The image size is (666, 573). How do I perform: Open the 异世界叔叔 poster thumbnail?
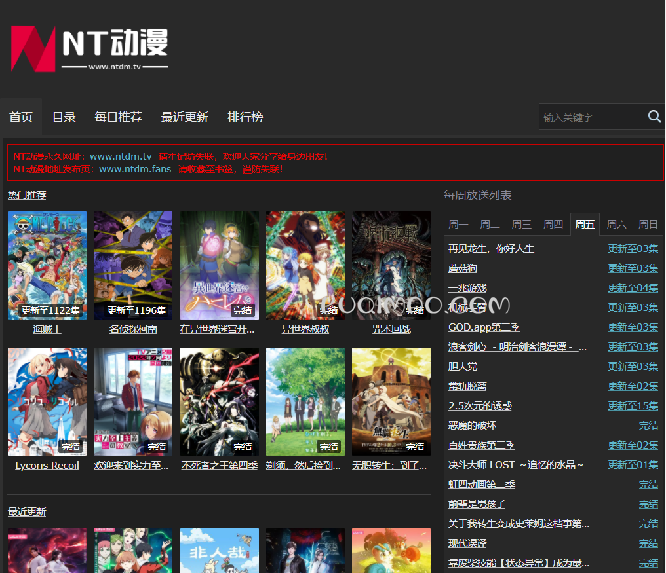(x=305, y=265)
